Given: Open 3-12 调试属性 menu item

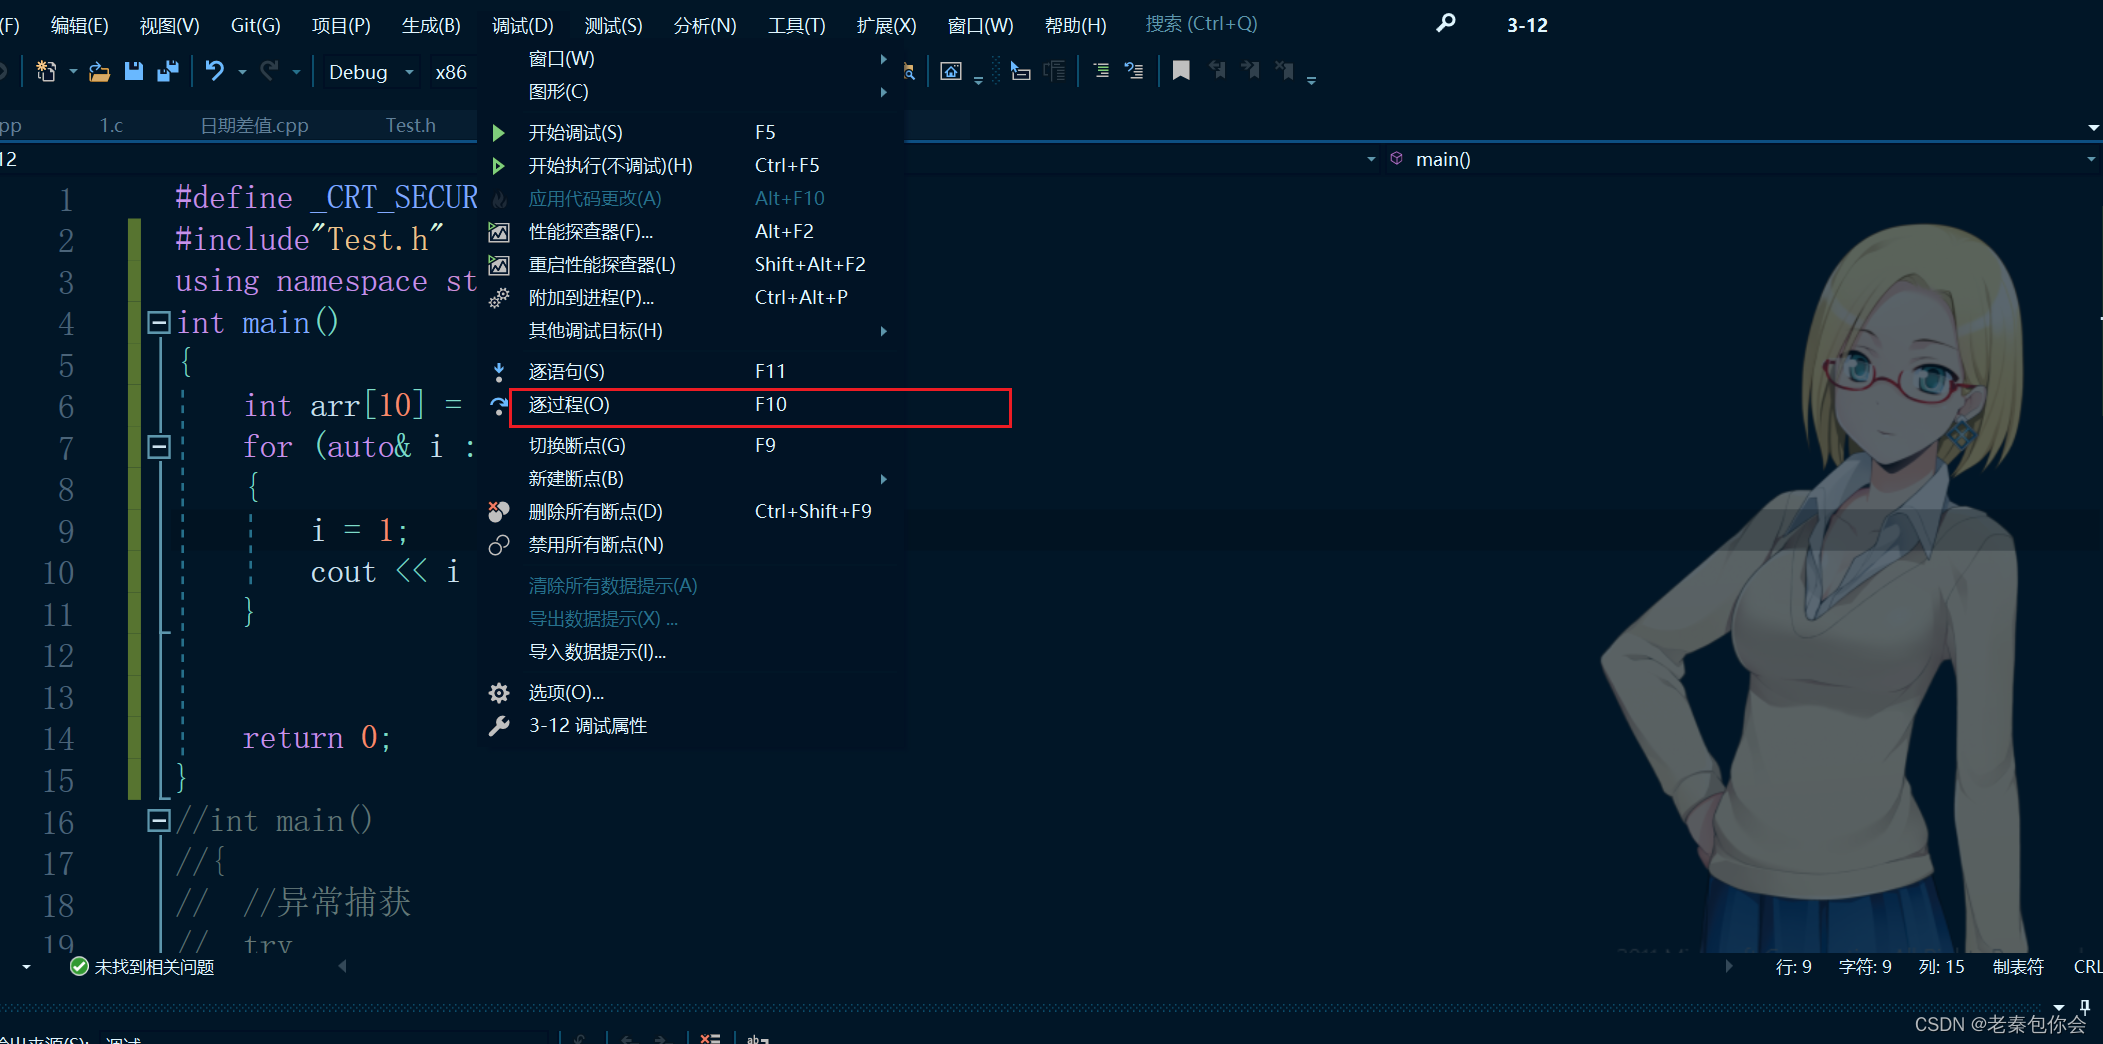Looking at the screenshot, I should 695,726.
